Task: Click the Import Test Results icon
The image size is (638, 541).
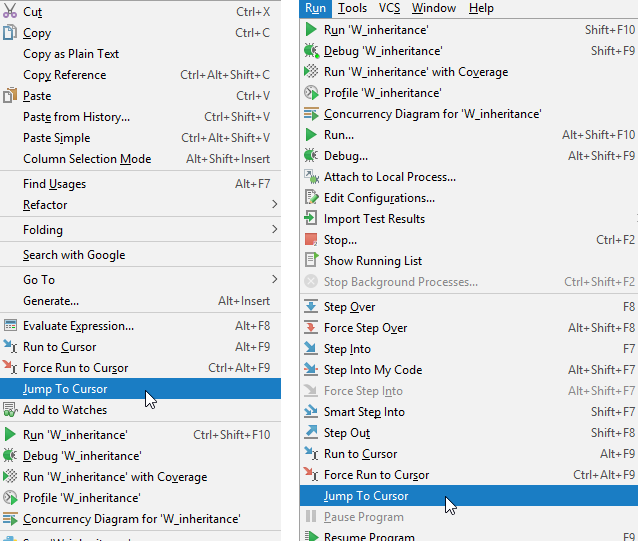Action: click(x=311, y=218)
